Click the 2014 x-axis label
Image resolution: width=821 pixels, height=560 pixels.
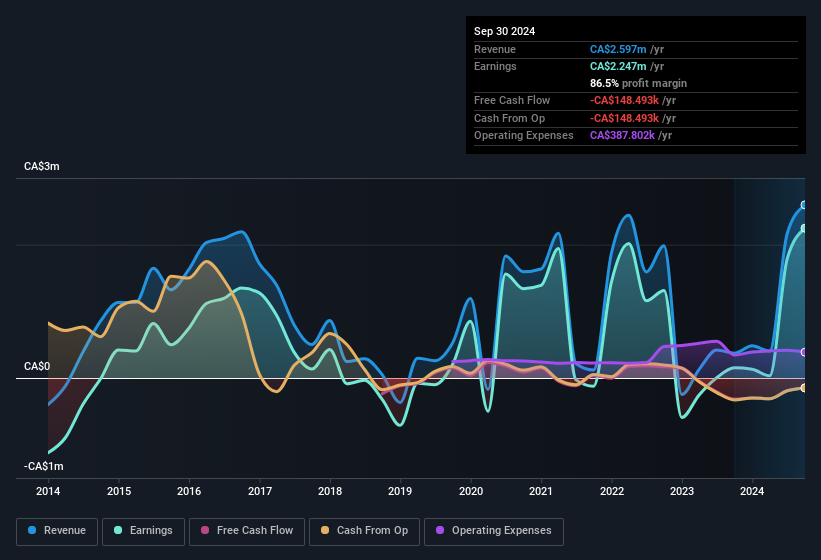tap(48, 491)
